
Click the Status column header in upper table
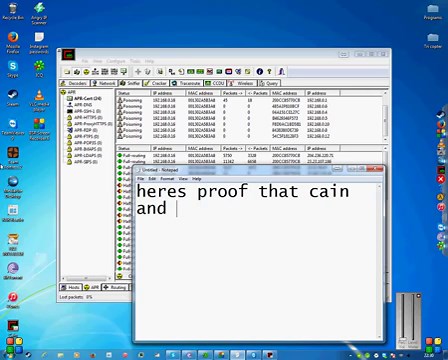(x=133, y=93)
